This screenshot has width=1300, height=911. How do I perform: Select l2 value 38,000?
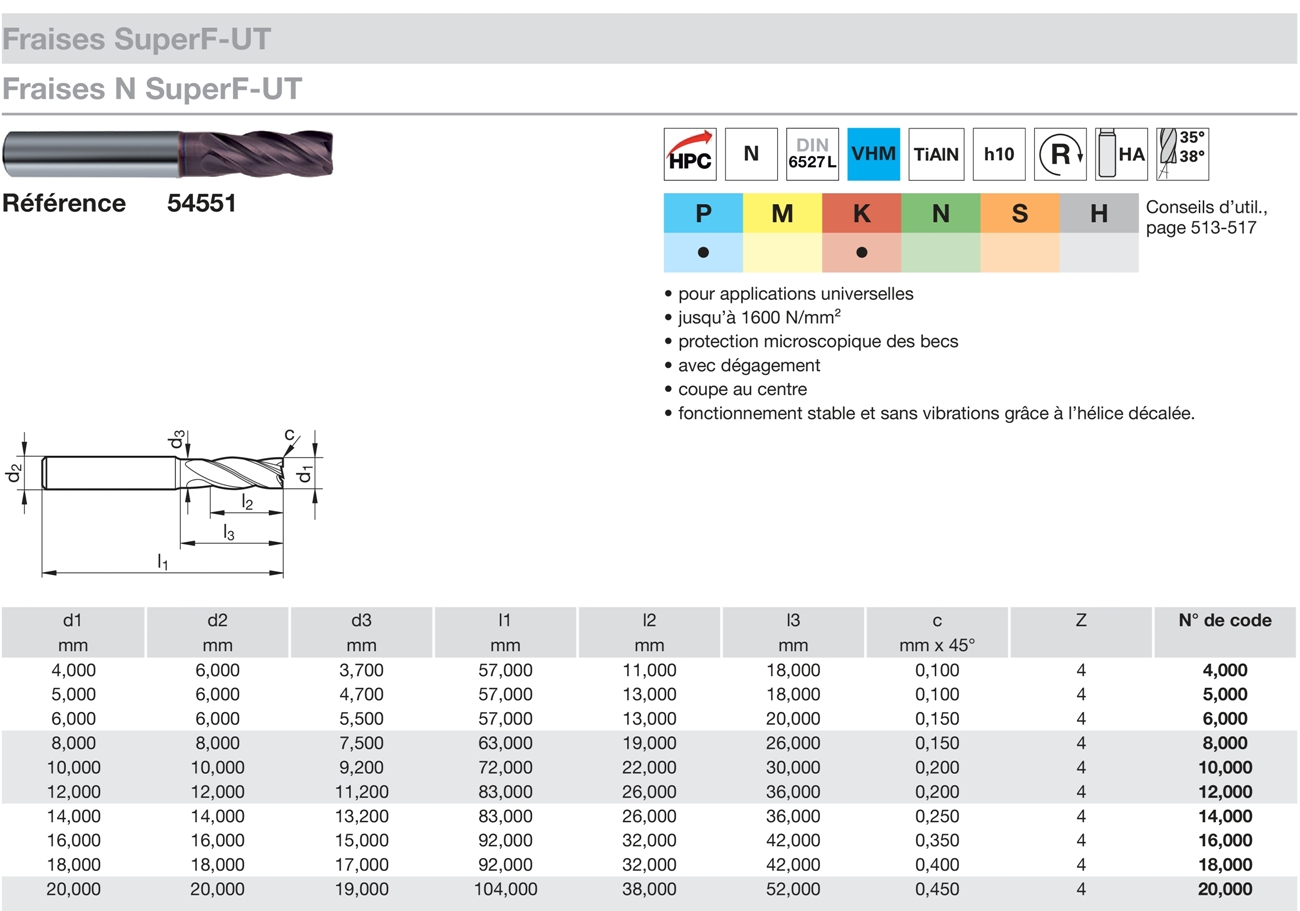click(x=649, y=888)
